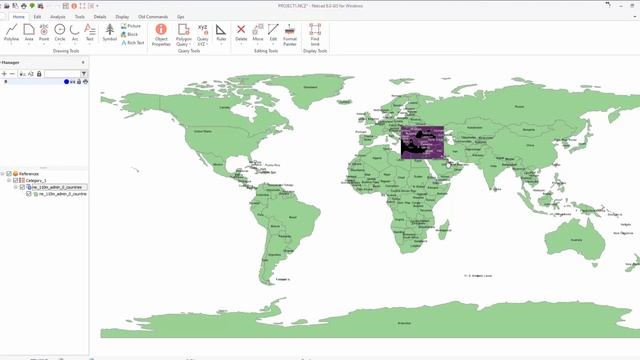Screen dimensions: 640x360
Task: Click the blue color circle of the layer
Action: pyautogui.click(x=66, y=82)
